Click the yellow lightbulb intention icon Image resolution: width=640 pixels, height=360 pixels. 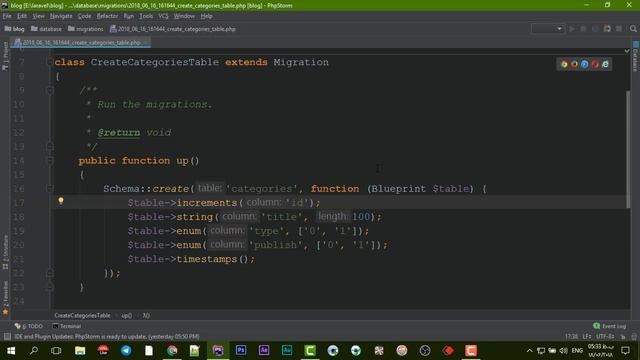[x=61, y=201]
